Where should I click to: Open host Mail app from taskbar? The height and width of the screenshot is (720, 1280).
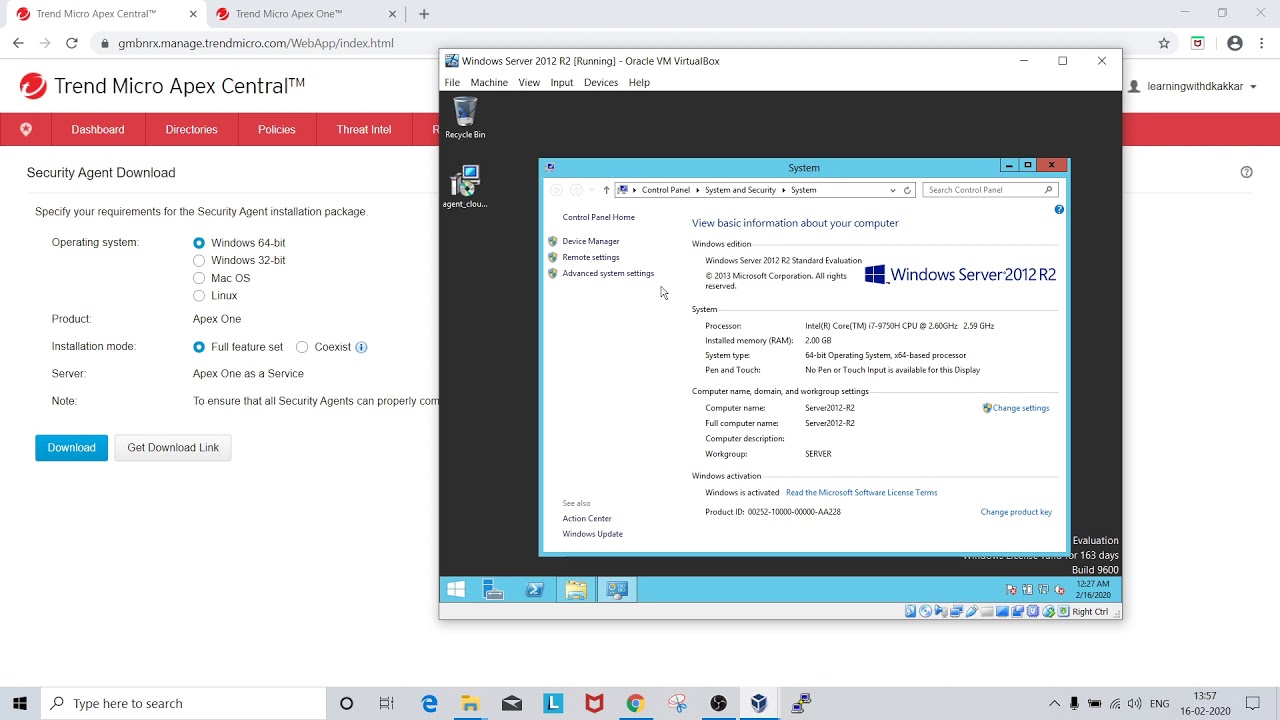512,704
